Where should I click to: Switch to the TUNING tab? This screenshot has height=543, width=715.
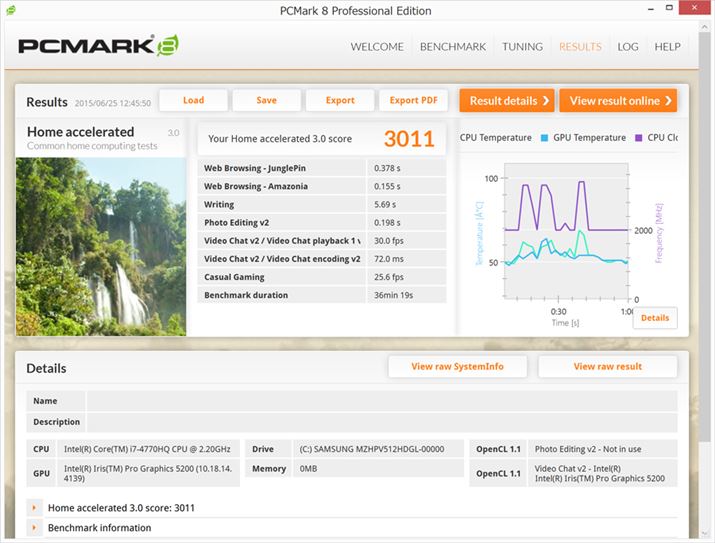tap(522, 47)
